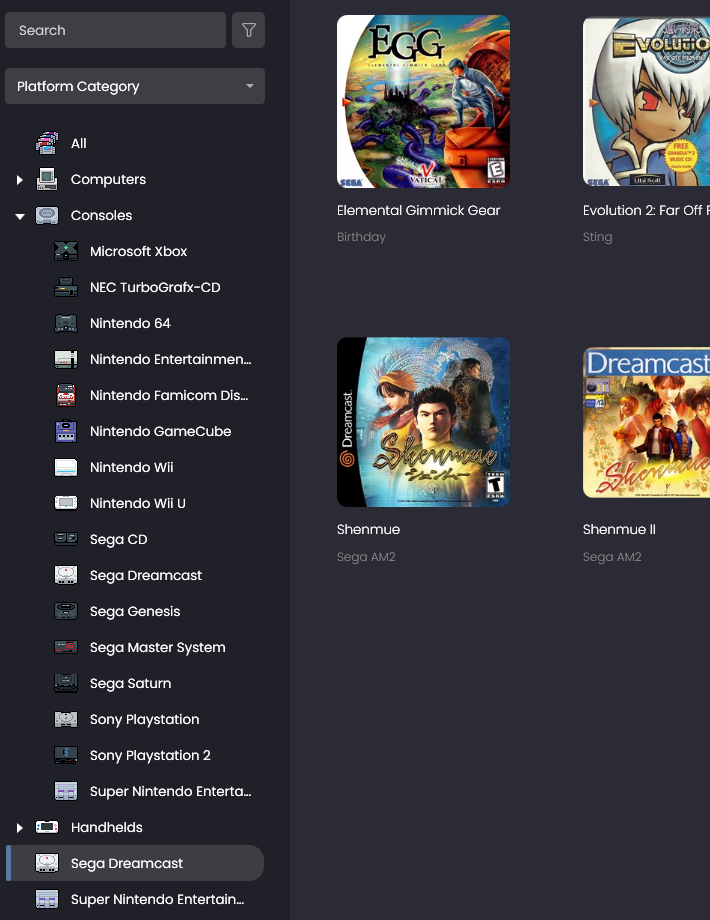Viewport: 710px width, 920px height.
Task: Click the Sega Genesis console icon
Action: tap(66, 612)
